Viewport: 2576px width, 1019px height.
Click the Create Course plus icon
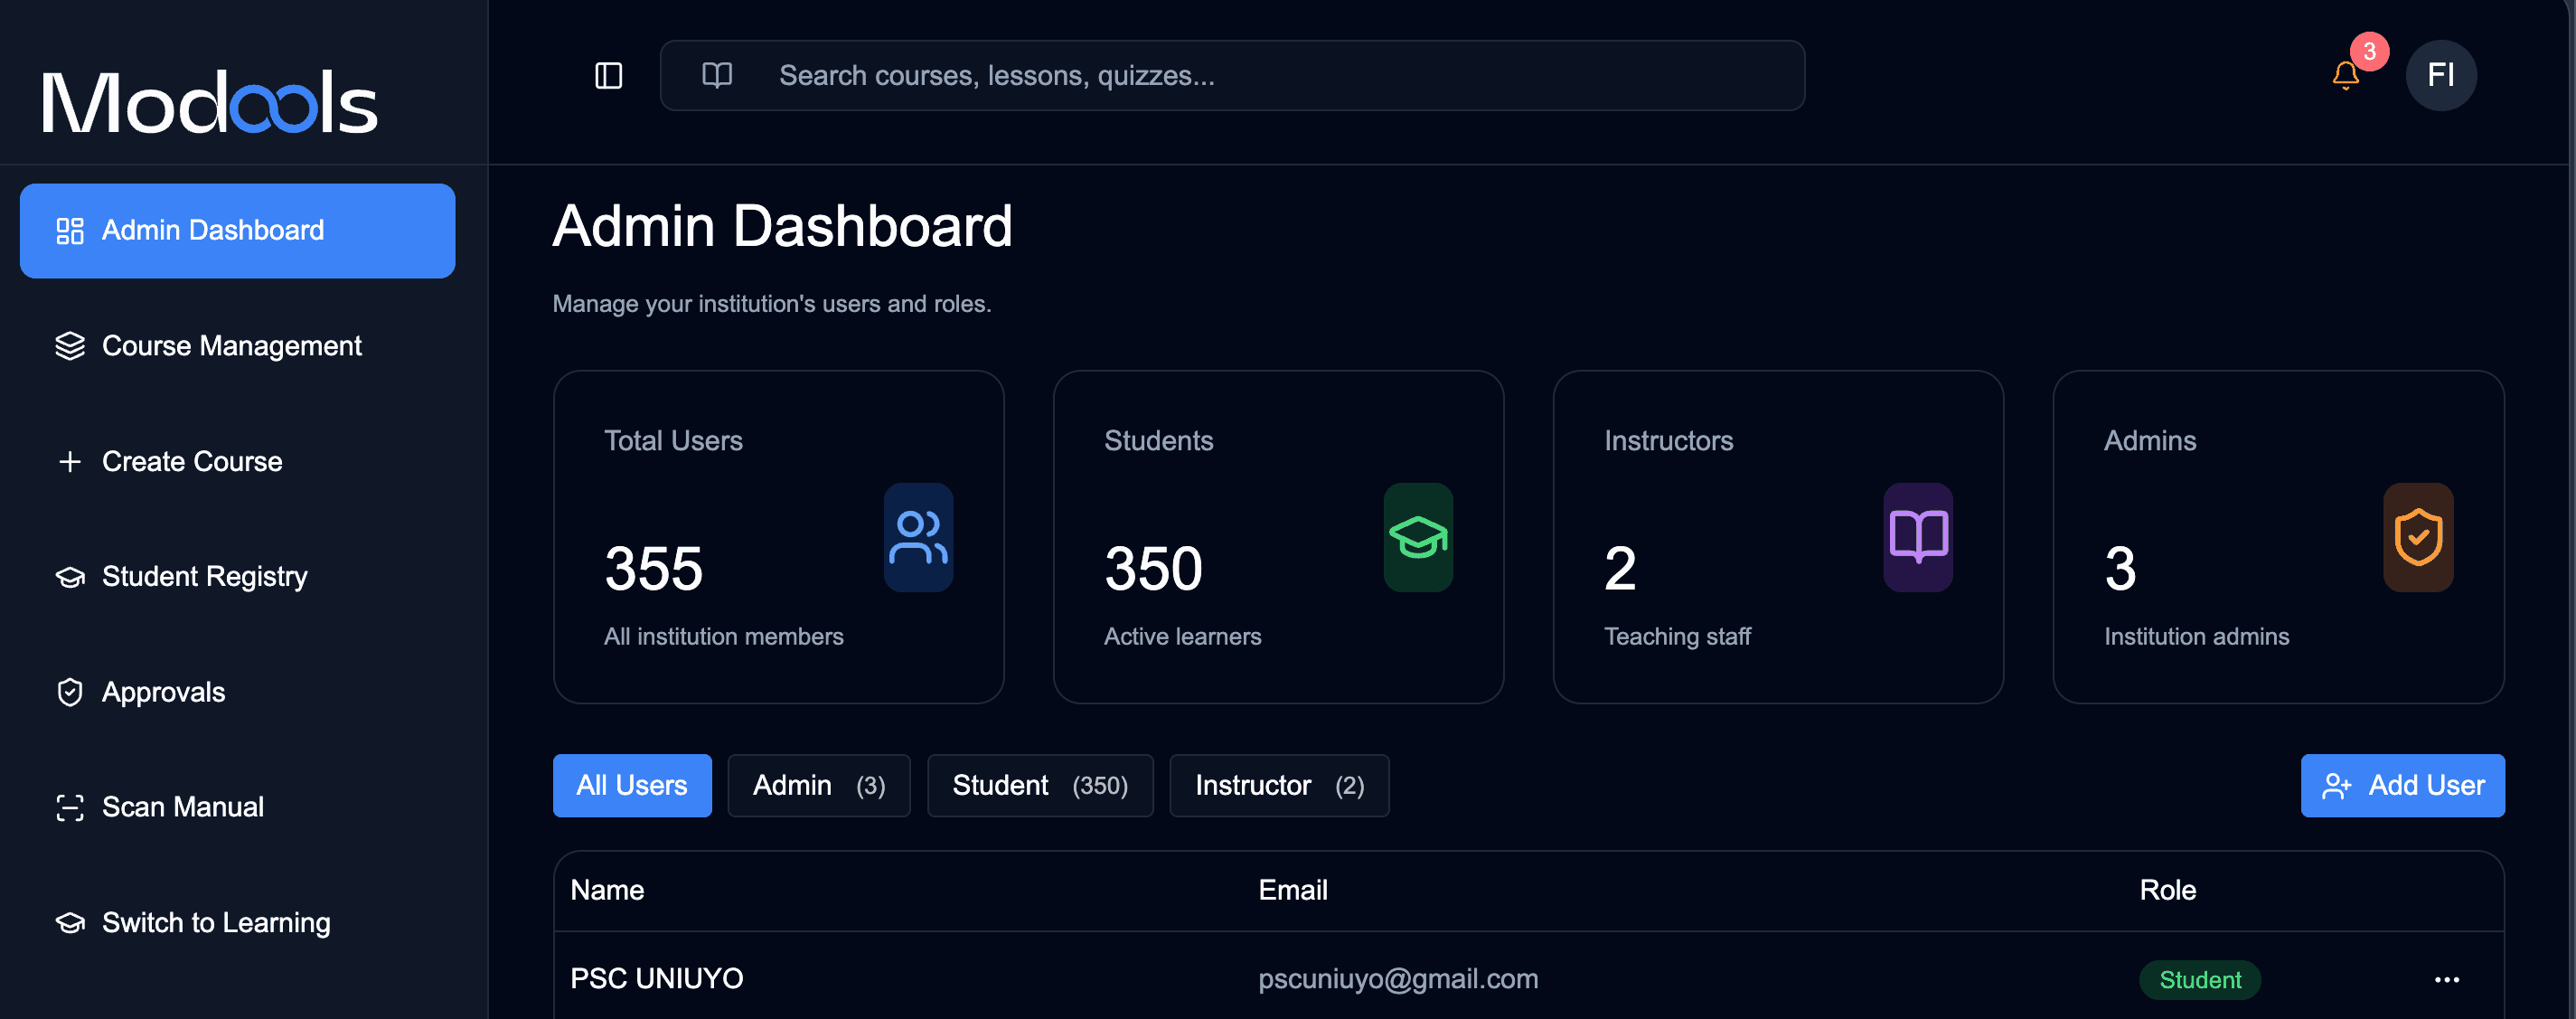pos(70,461)
